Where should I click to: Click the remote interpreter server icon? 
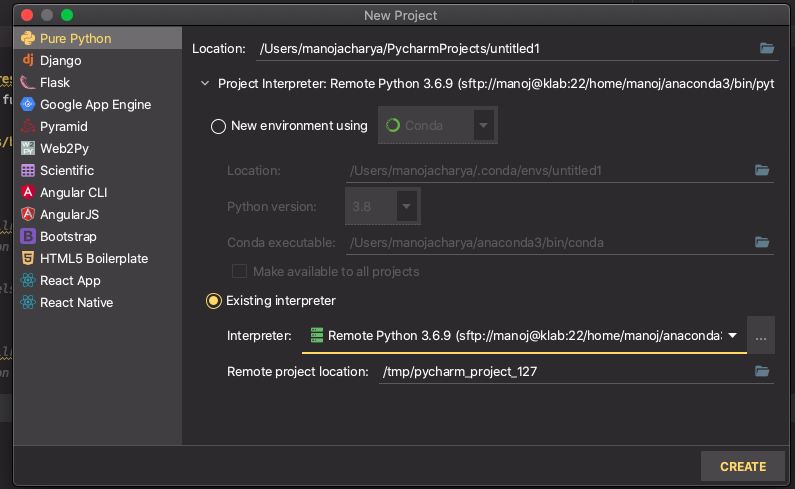317,335
